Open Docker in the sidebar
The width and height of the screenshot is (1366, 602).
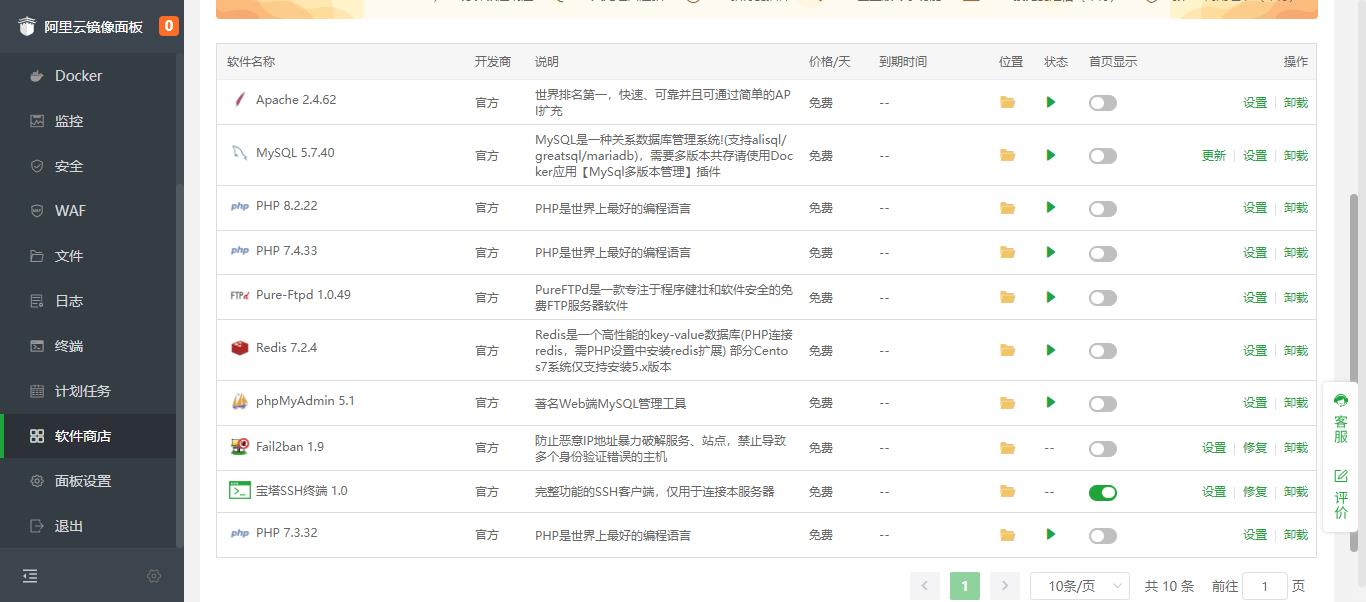[x=89, y=76]
